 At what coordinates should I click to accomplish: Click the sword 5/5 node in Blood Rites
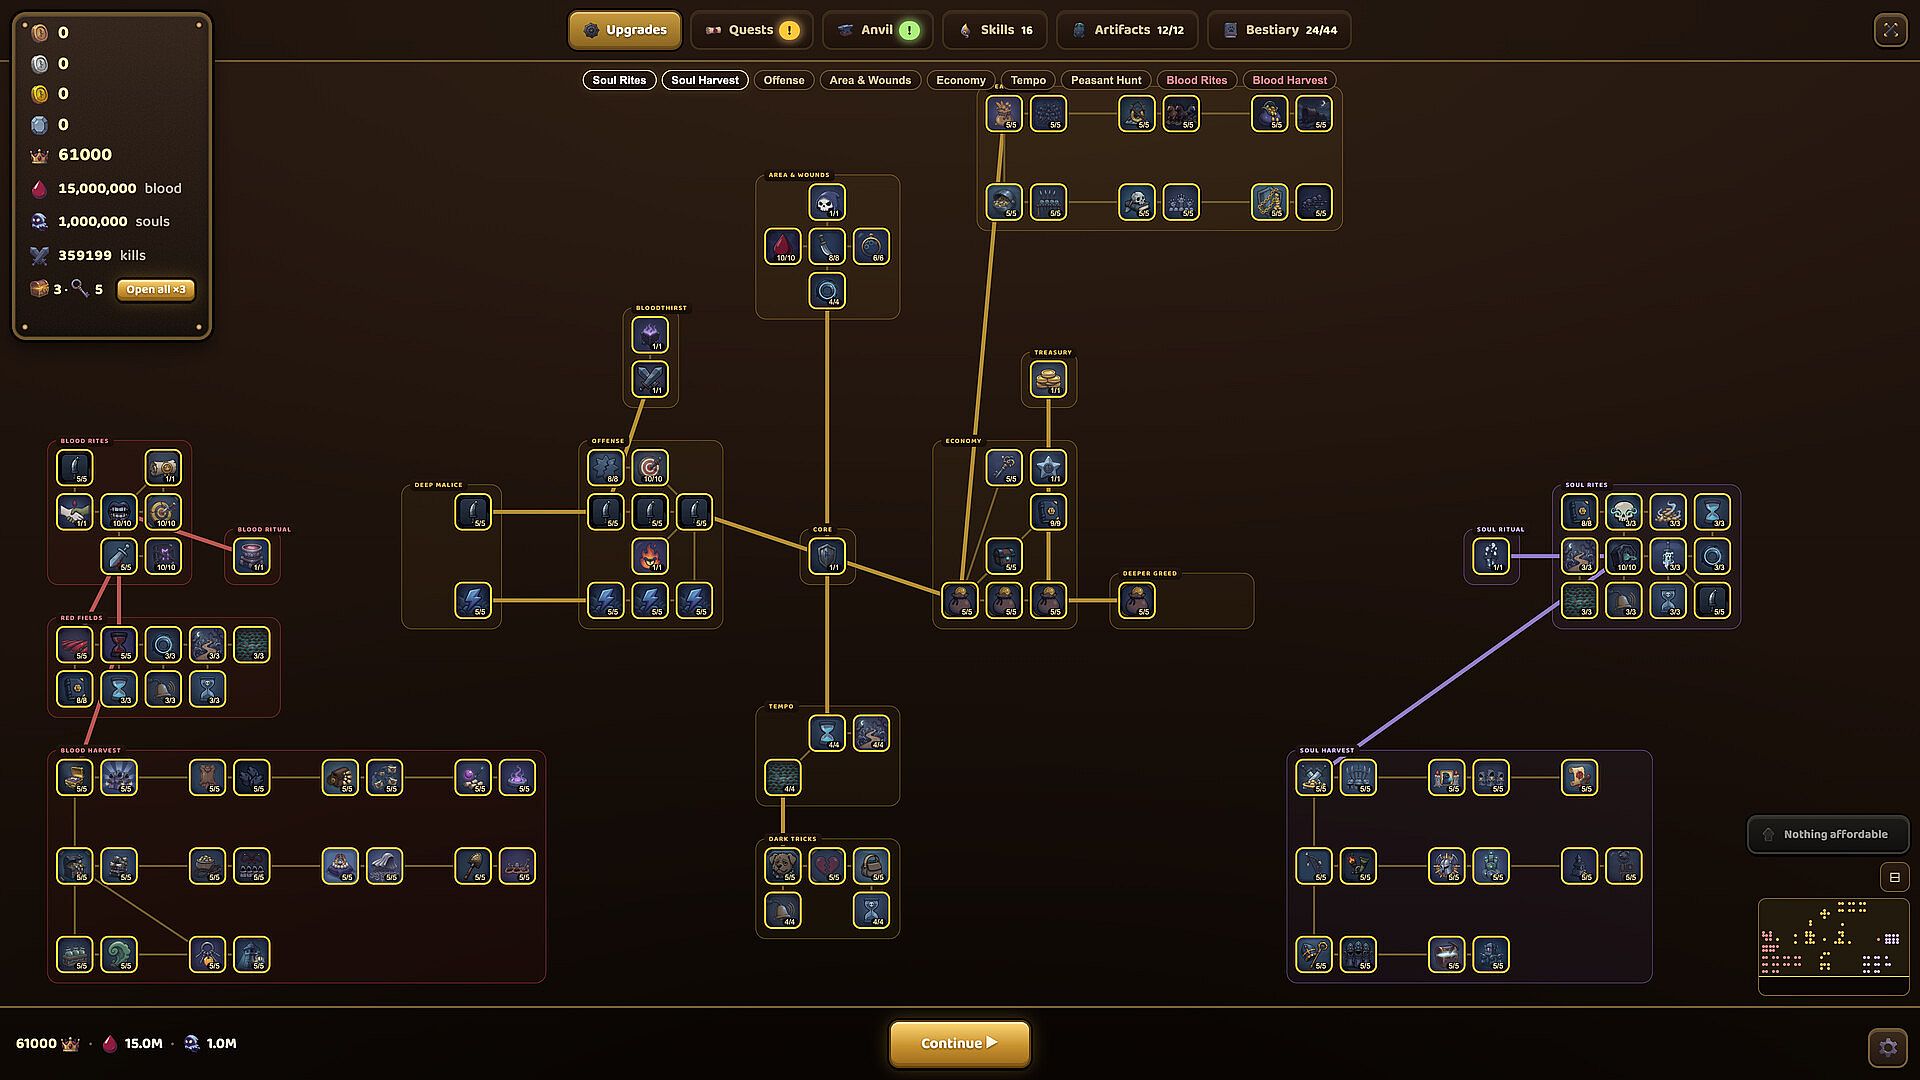pyautogui.click(x=119, y=556)
